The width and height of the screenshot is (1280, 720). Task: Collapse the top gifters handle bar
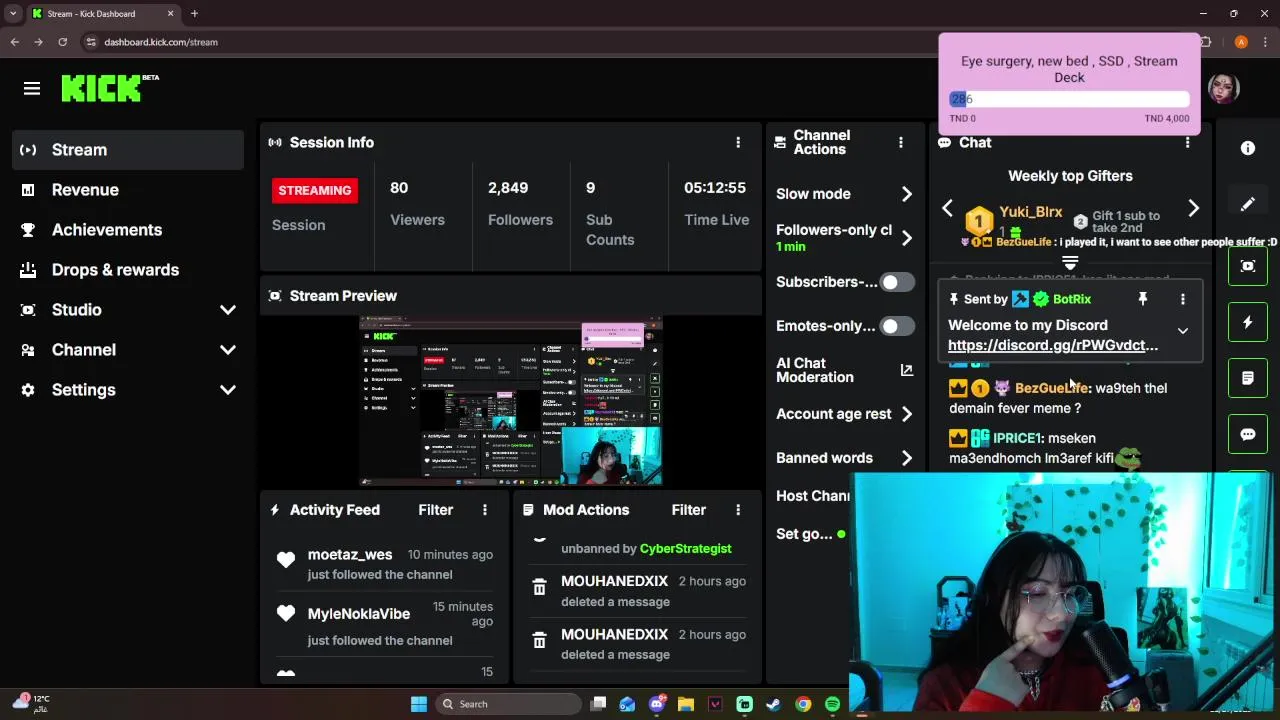[x=1070, y=263]
